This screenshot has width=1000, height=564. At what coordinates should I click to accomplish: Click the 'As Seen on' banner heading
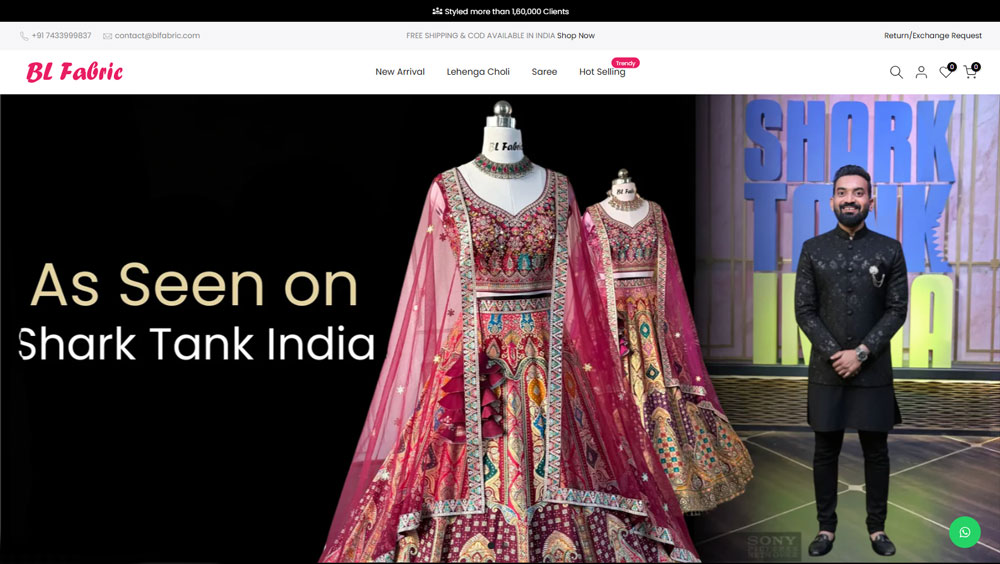pos(194,285)
